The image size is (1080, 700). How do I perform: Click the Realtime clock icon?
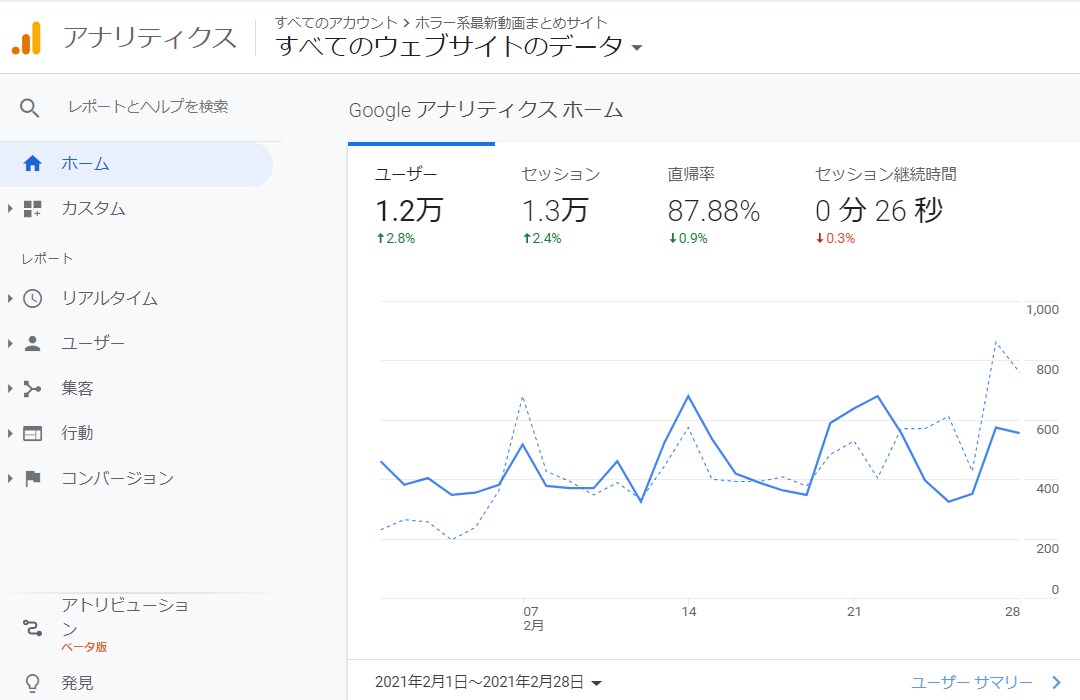coord(32,298)
